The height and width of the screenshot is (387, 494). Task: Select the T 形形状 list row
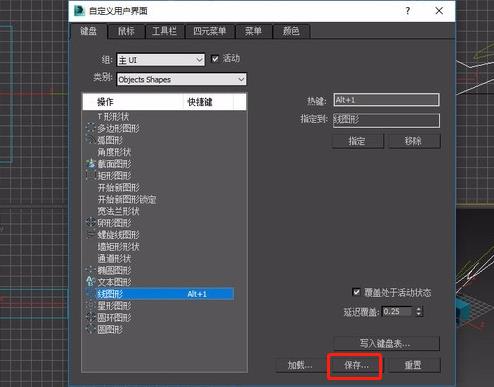159,116
